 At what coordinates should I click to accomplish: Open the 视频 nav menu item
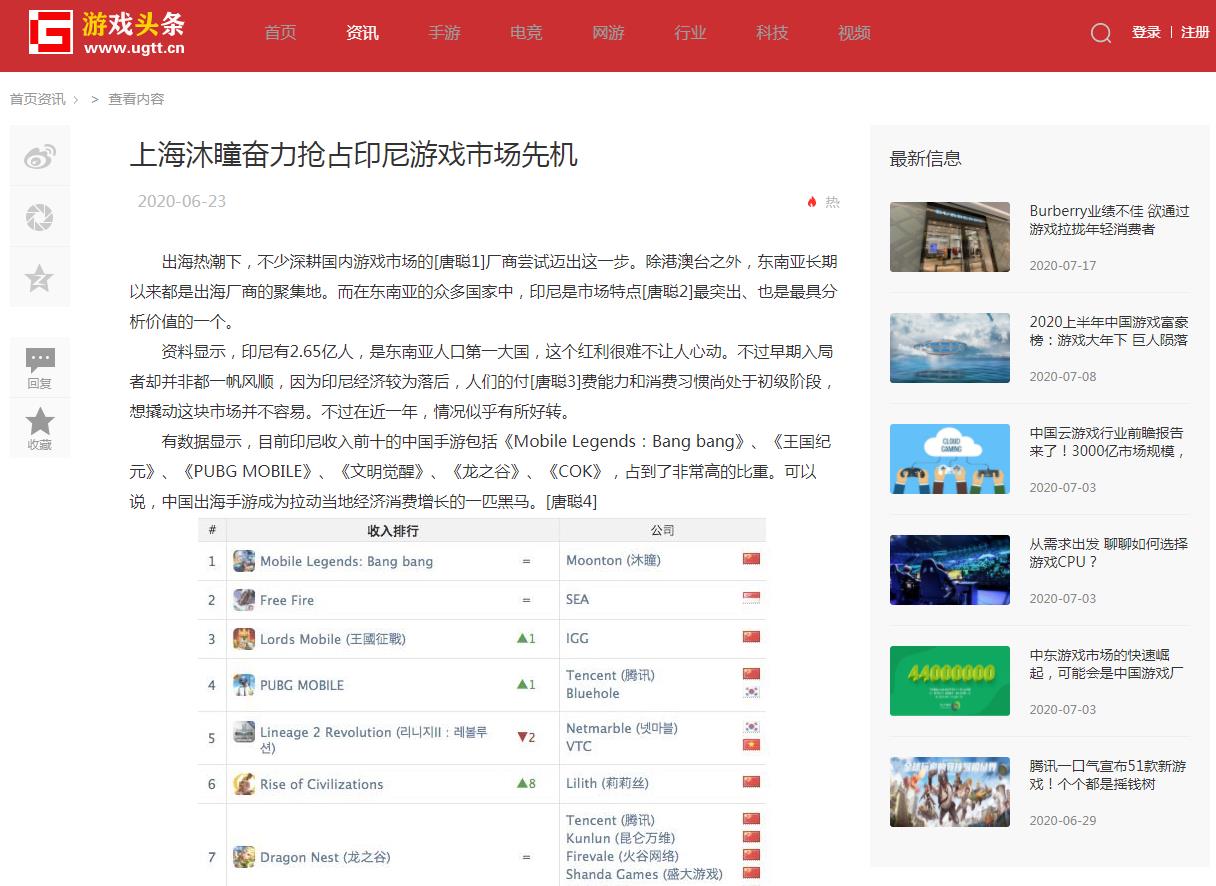(854, 33)
